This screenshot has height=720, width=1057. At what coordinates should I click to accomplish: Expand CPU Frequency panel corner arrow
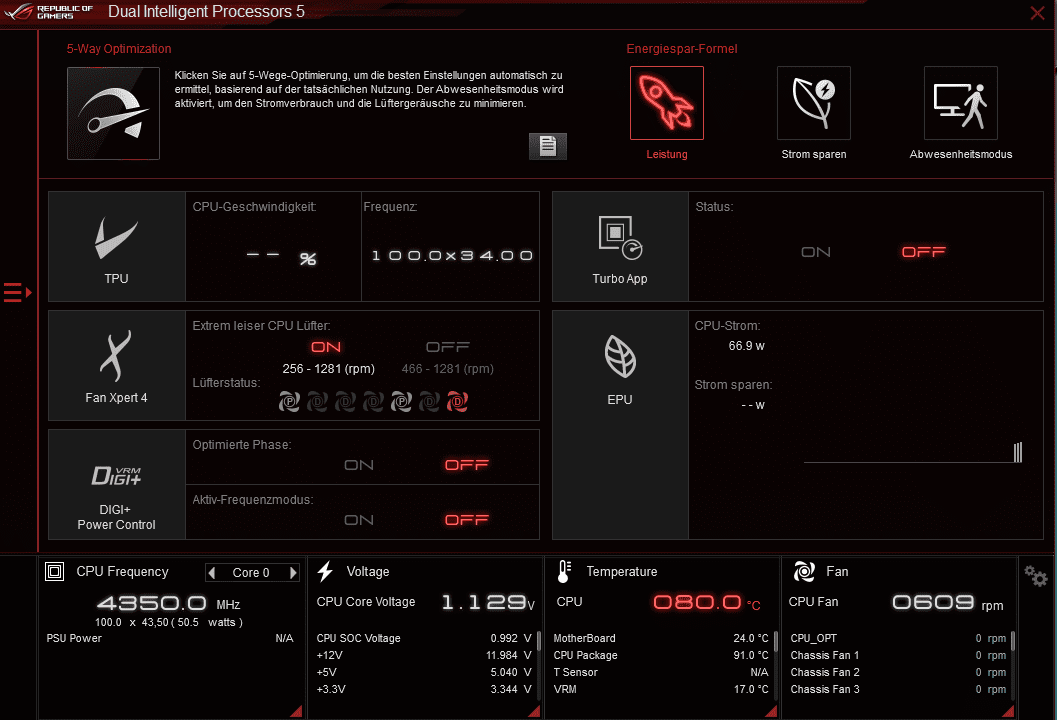pyautogui.click(x=296, y=711)
